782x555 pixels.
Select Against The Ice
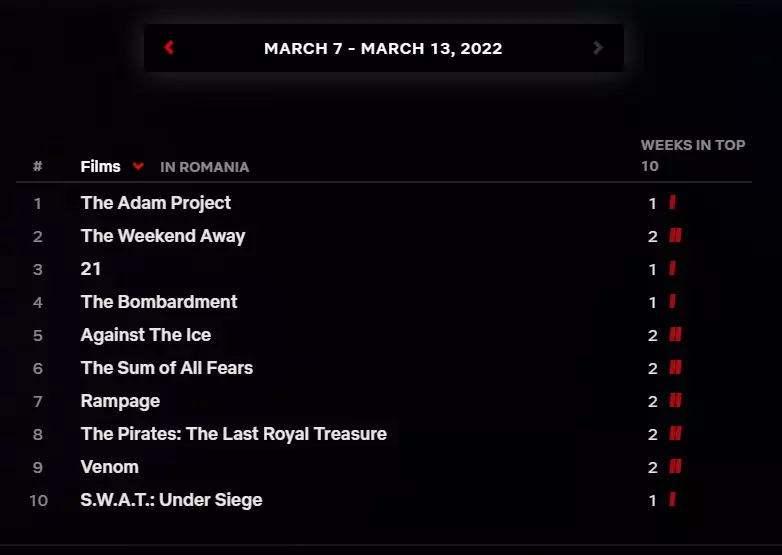tap(146, 335)
